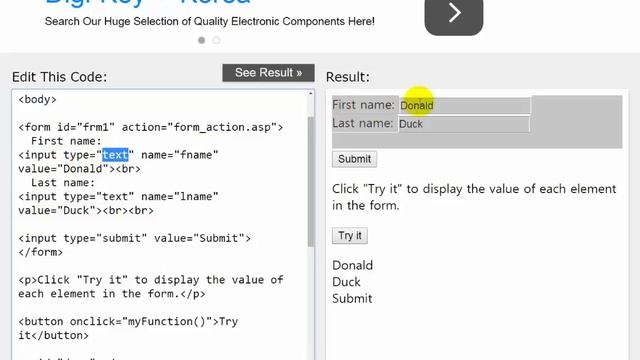Viewport: 640px width, 360px height.
Task: Click the Last name input containing Duck
Action: 464,124
